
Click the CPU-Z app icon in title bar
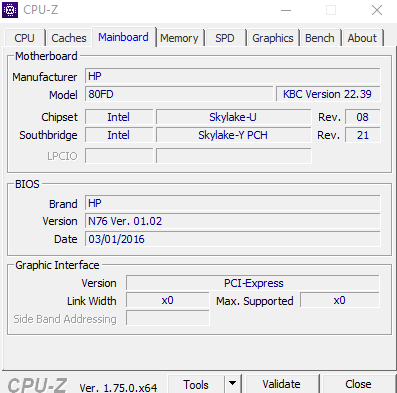coord(10,10)
